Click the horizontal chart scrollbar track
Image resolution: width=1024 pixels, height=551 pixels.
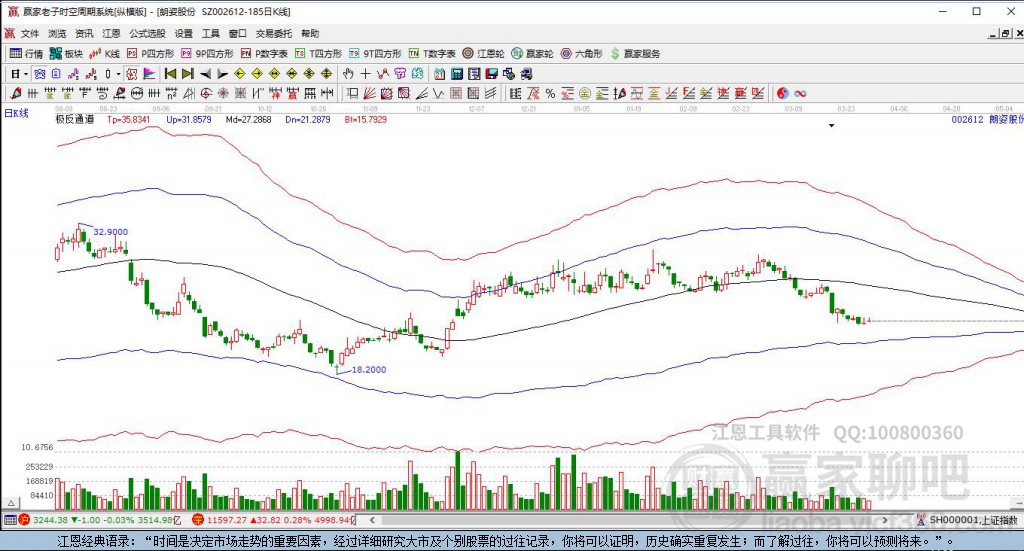pos(628,520)
